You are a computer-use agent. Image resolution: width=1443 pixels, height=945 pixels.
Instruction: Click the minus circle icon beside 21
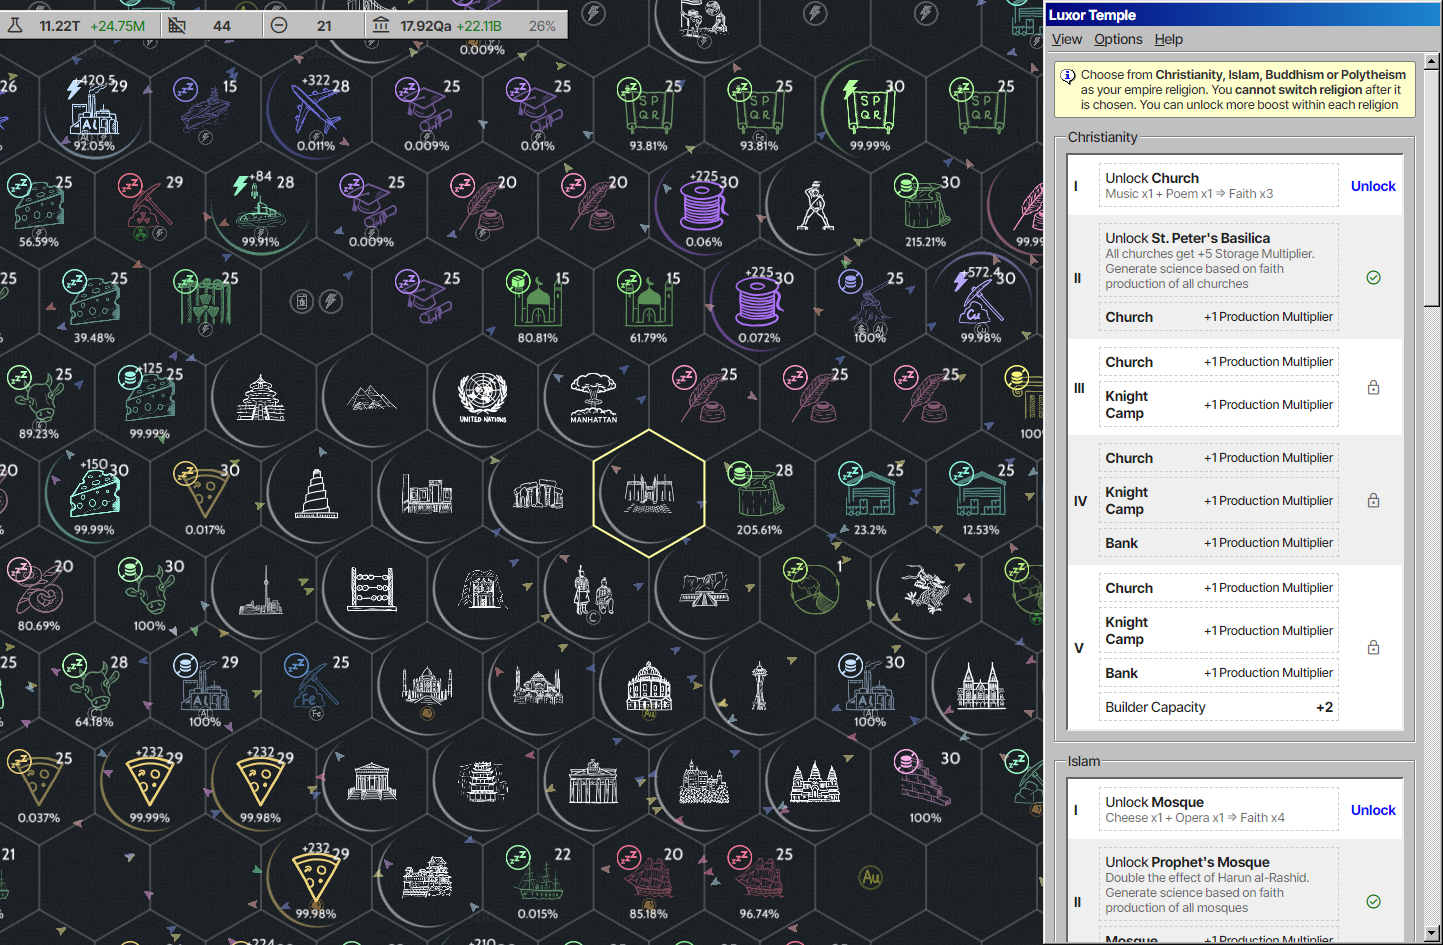pos(280,25)
